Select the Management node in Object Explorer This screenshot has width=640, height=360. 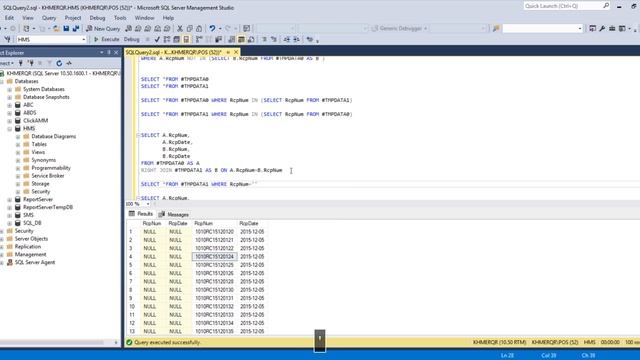point(31,255)
